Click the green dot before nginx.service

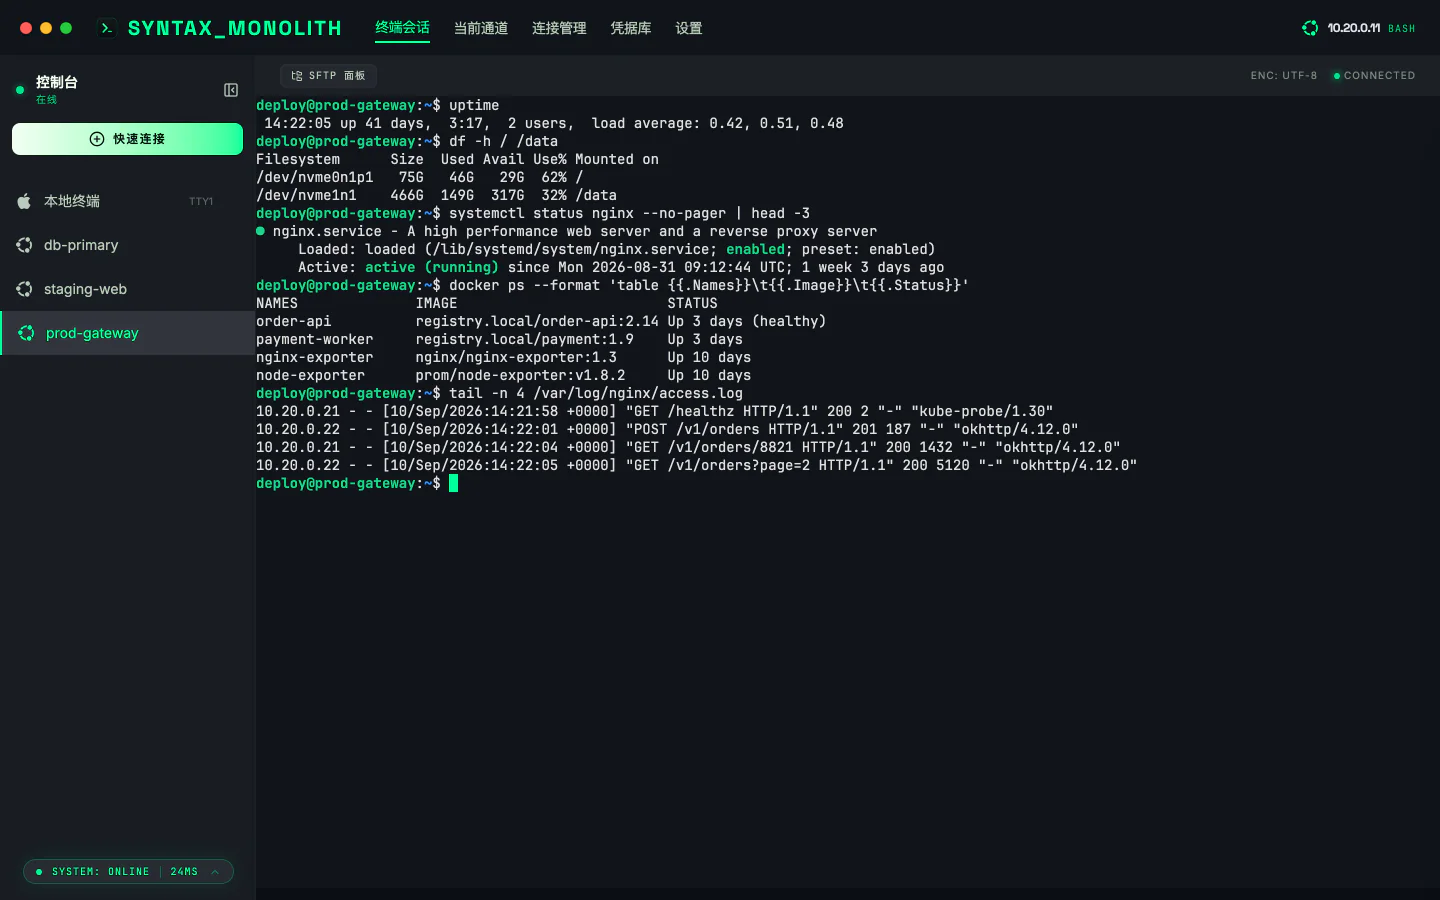pyautogui.click(x=261, y=231)
